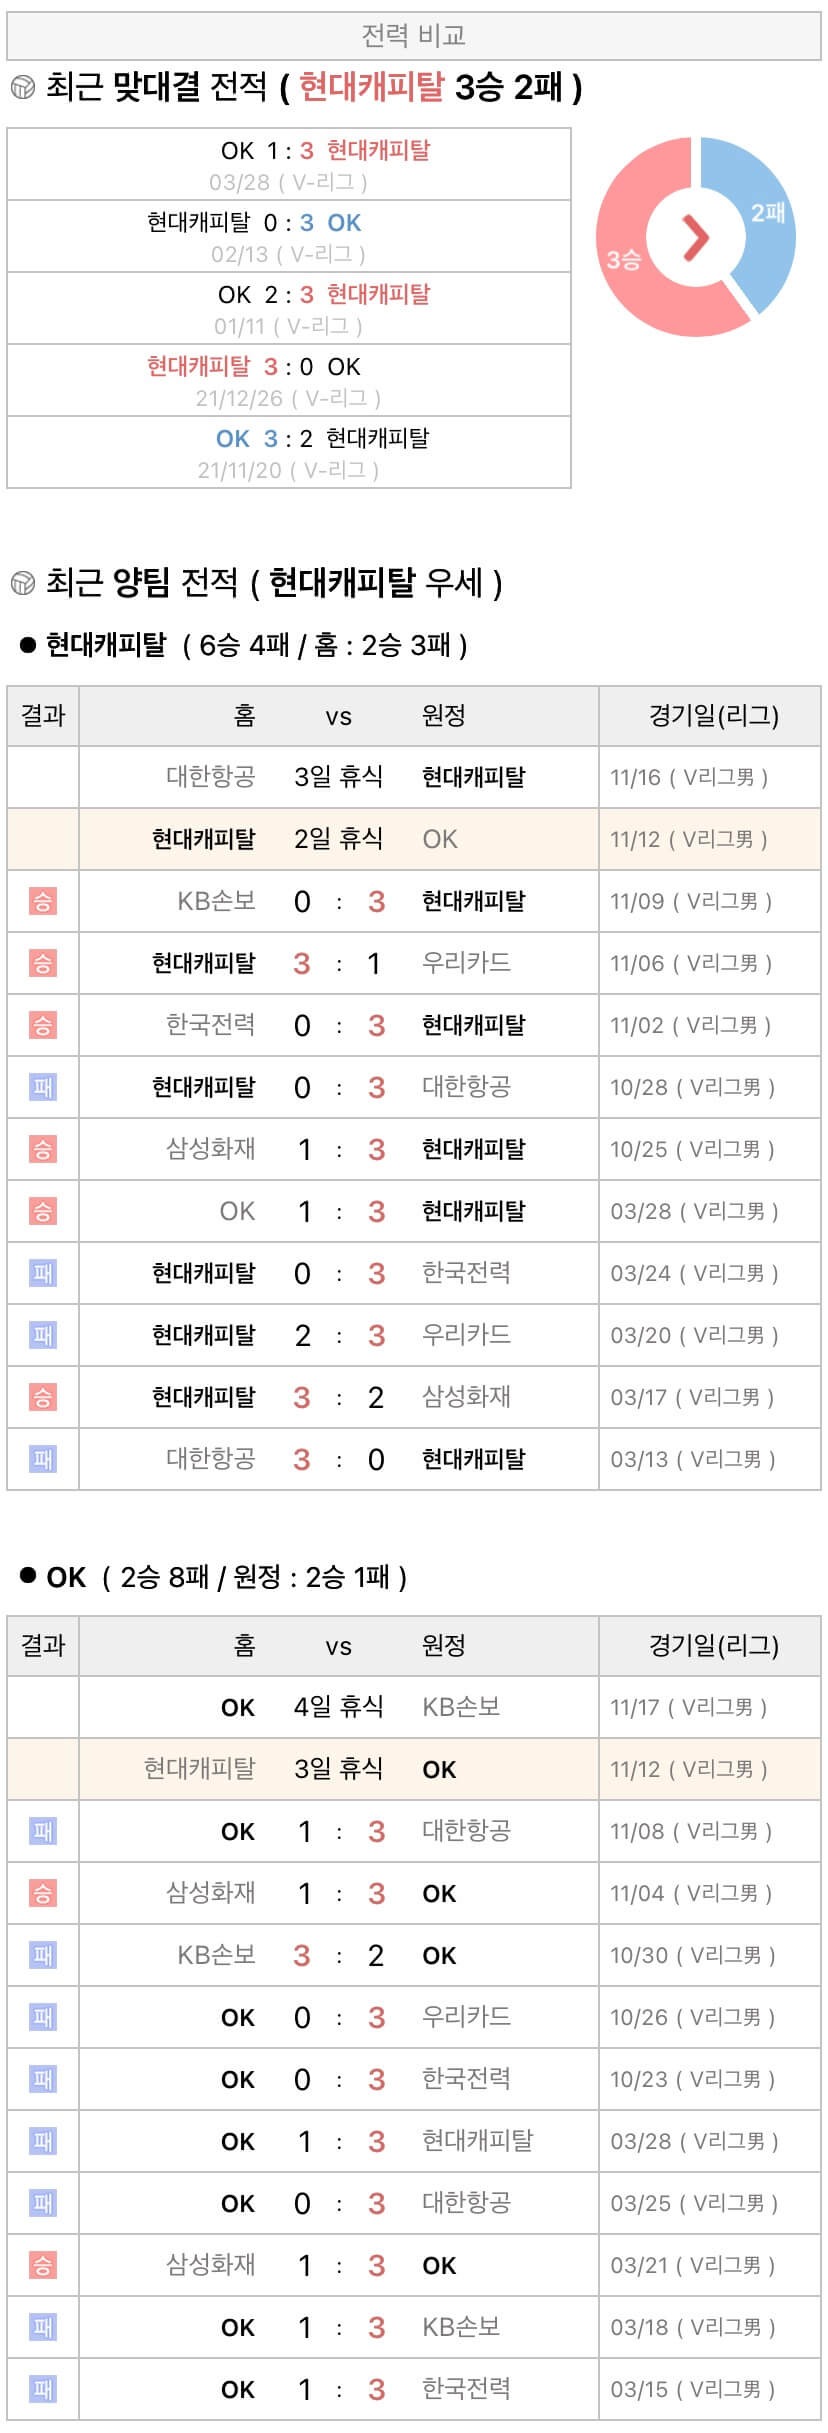The image size is (828, 2433).
Task: Click the 패 badge for 11/08 OK match
Action: tap(42, 1832)
